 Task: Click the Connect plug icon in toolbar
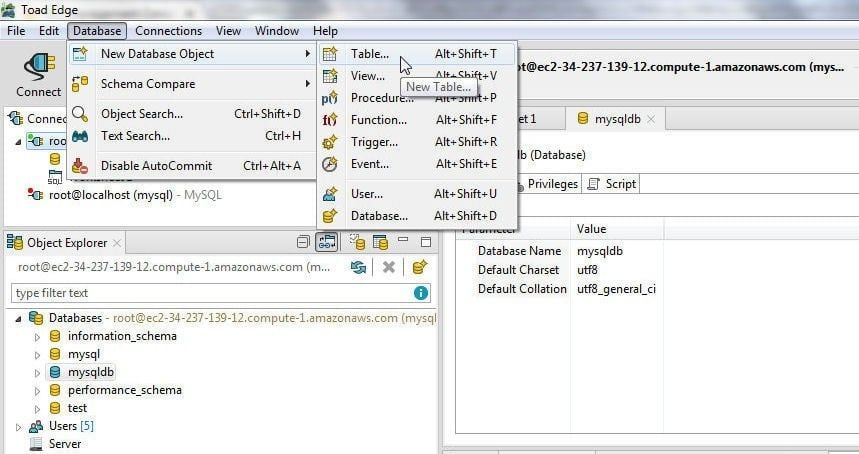pos(39,67)
